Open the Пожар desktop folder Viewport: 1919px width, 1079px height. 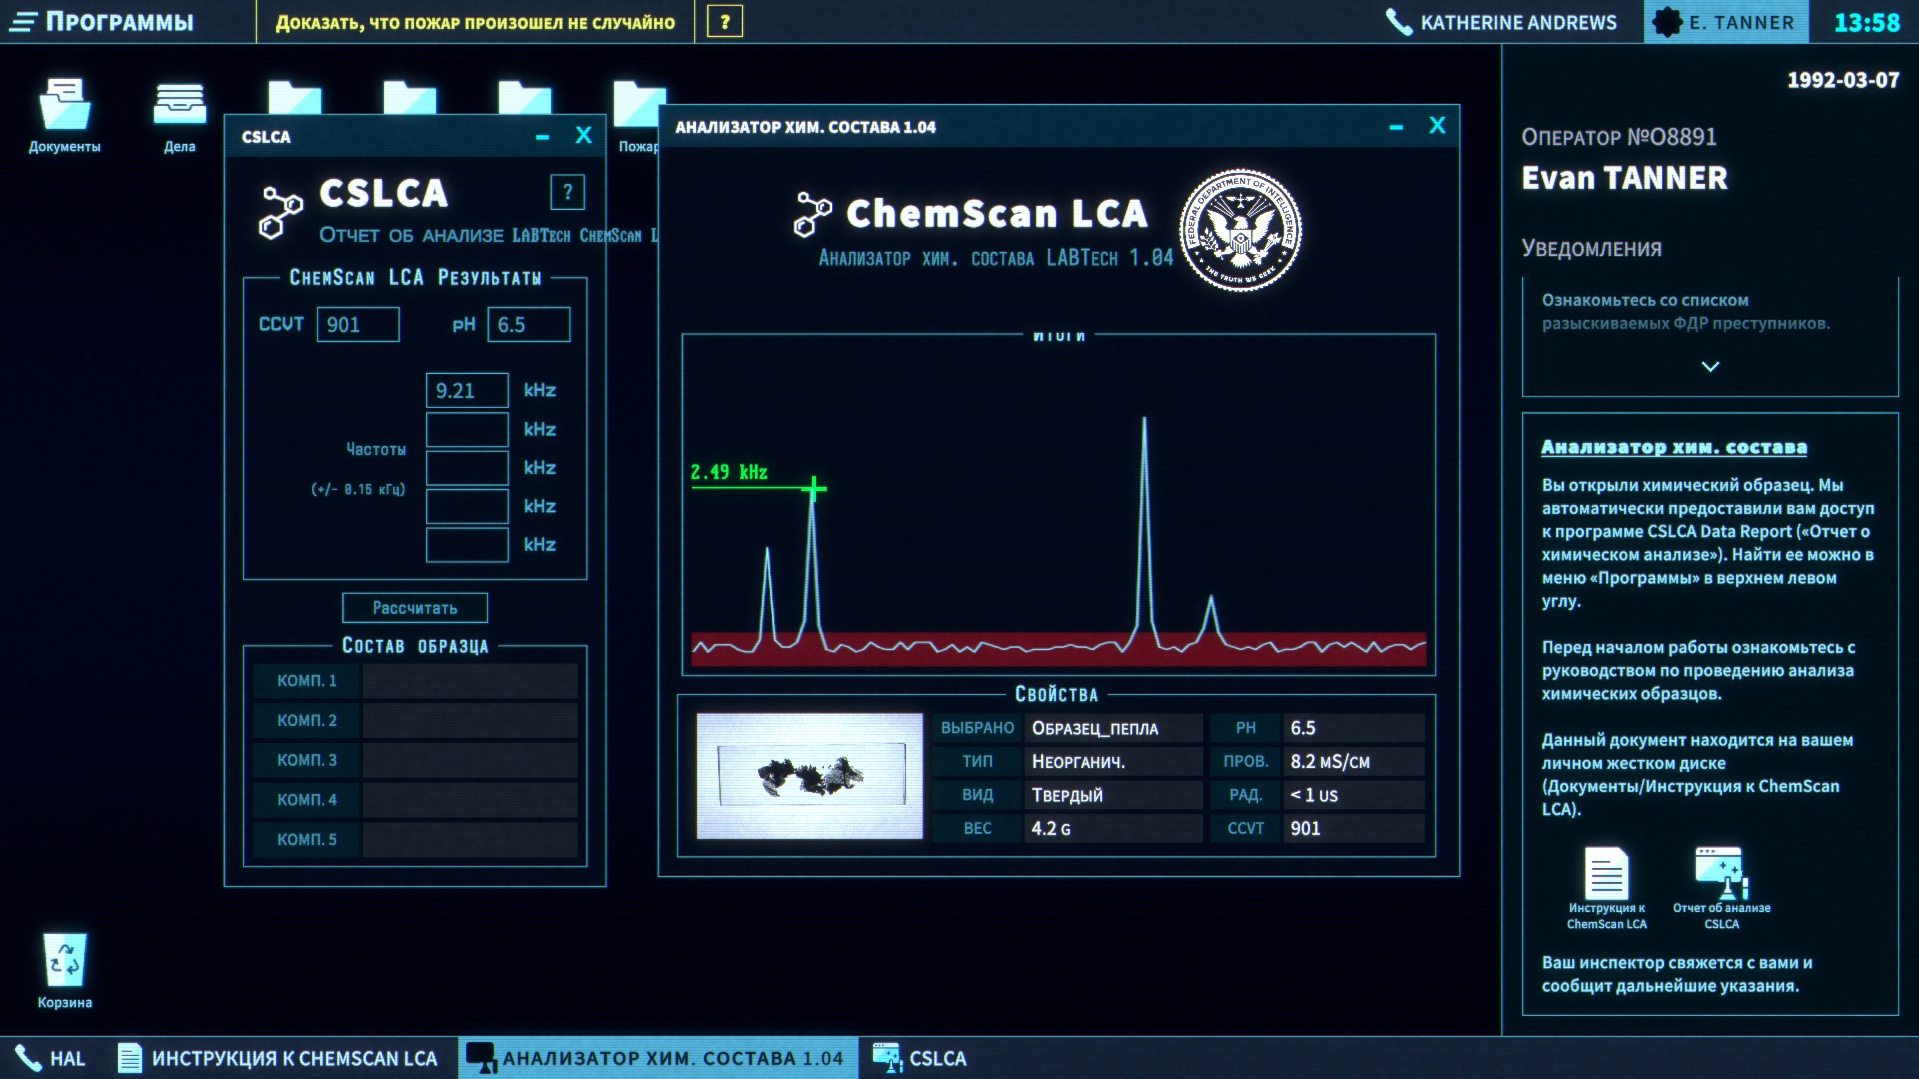pos(639,116)
